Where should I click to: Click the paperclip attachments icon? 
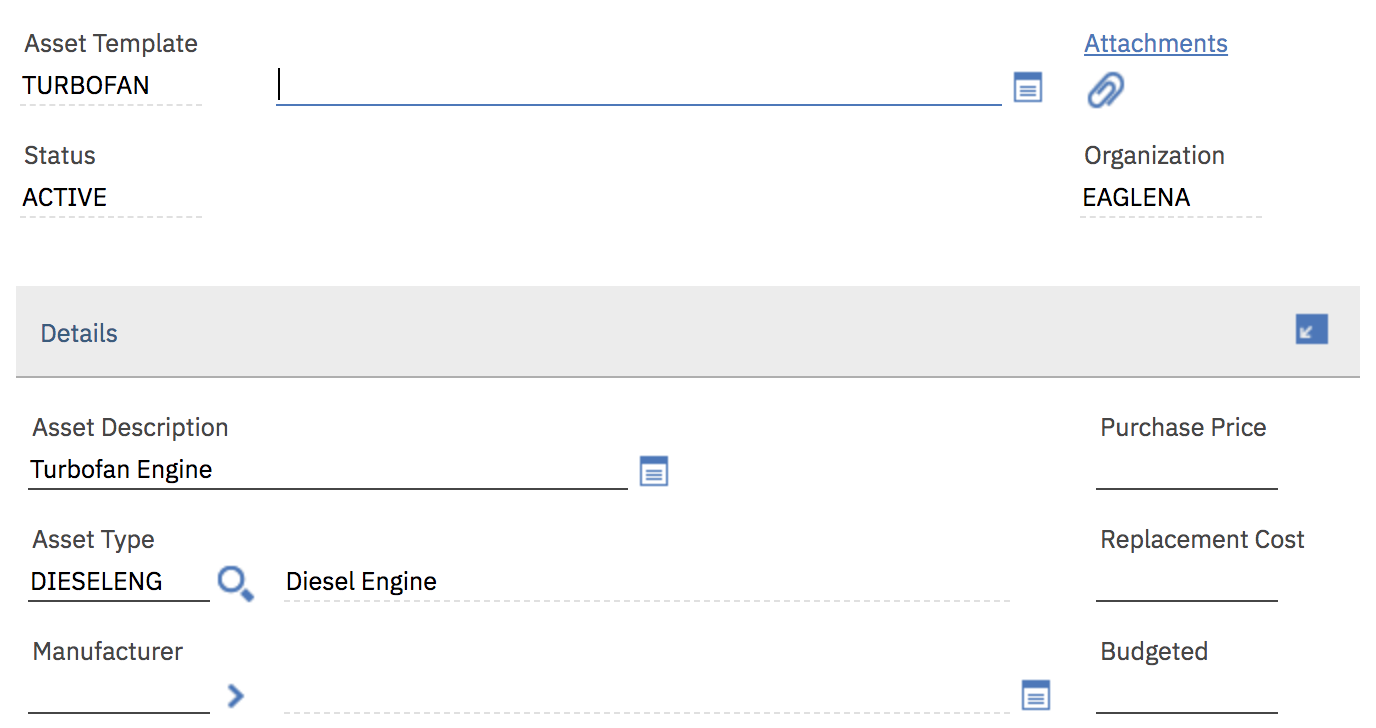tap(1105, 90)
